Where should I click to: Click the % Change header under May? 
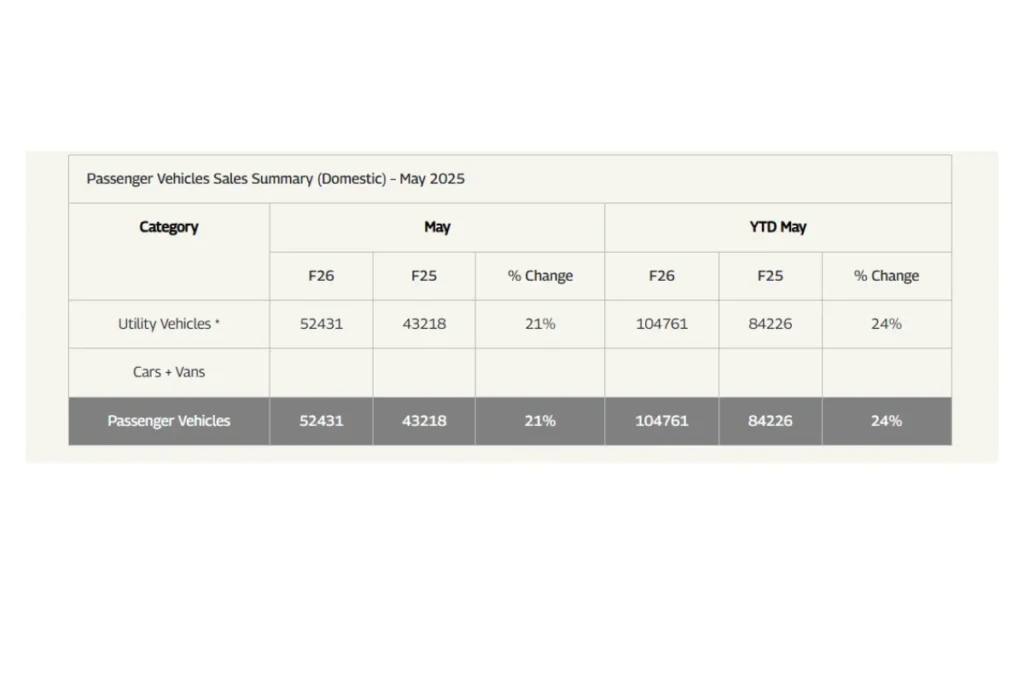[540, 276]
